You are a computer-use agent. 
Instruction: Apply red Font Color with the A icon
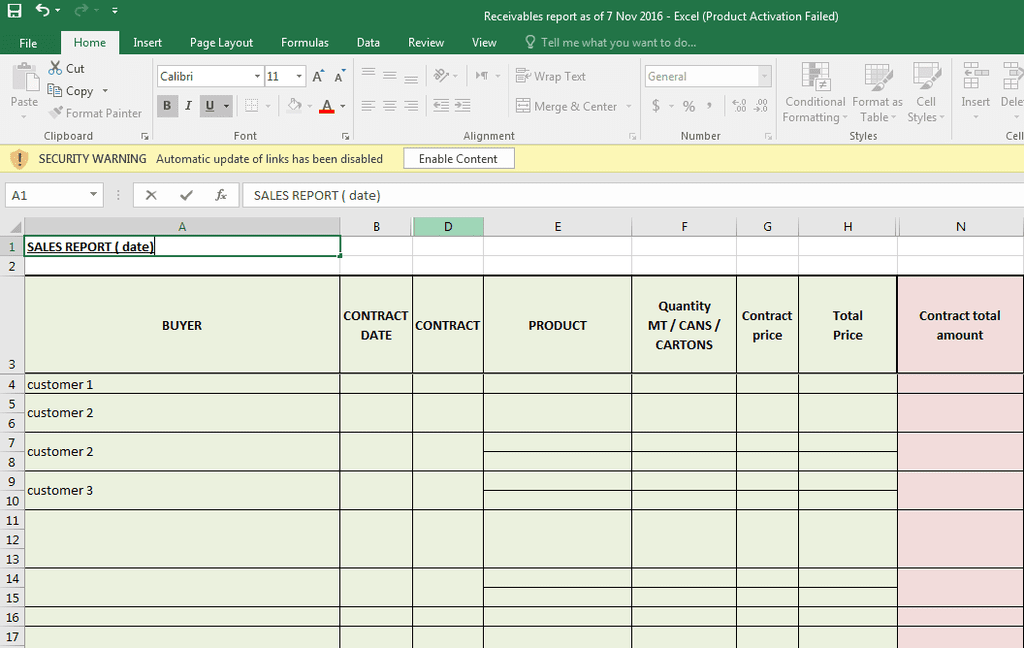coord(327,105)
